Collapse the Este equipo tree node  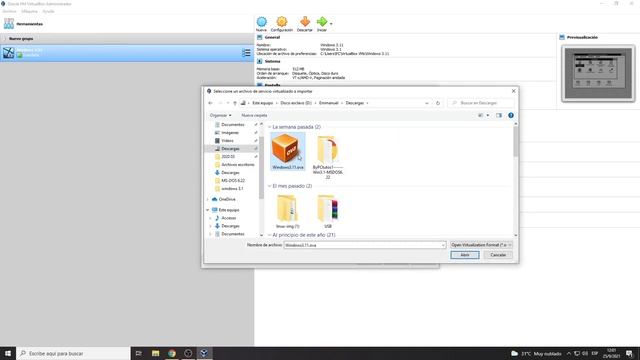208,210
